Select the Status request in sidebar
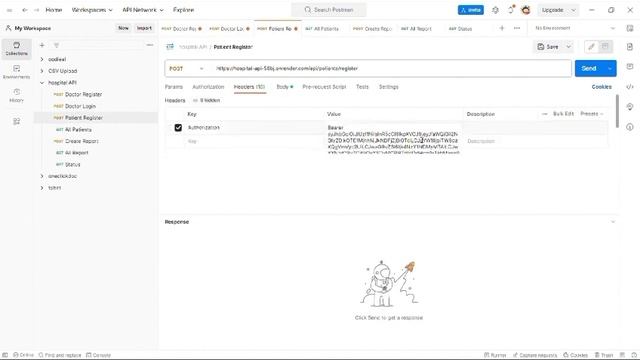The height and width of the screenshot is (360, 640). (73, 164)
